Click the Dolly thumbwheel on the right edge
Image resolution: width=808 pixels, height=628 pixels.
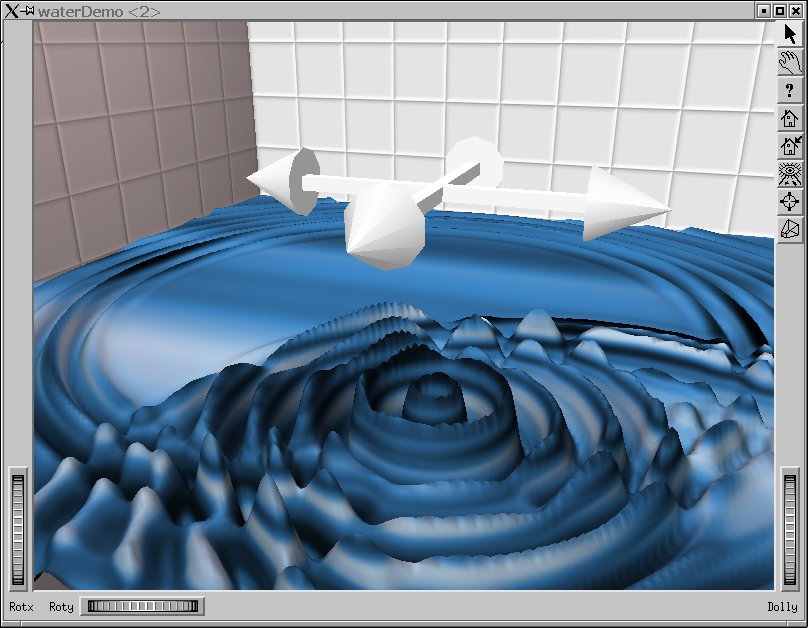point(789,530)
